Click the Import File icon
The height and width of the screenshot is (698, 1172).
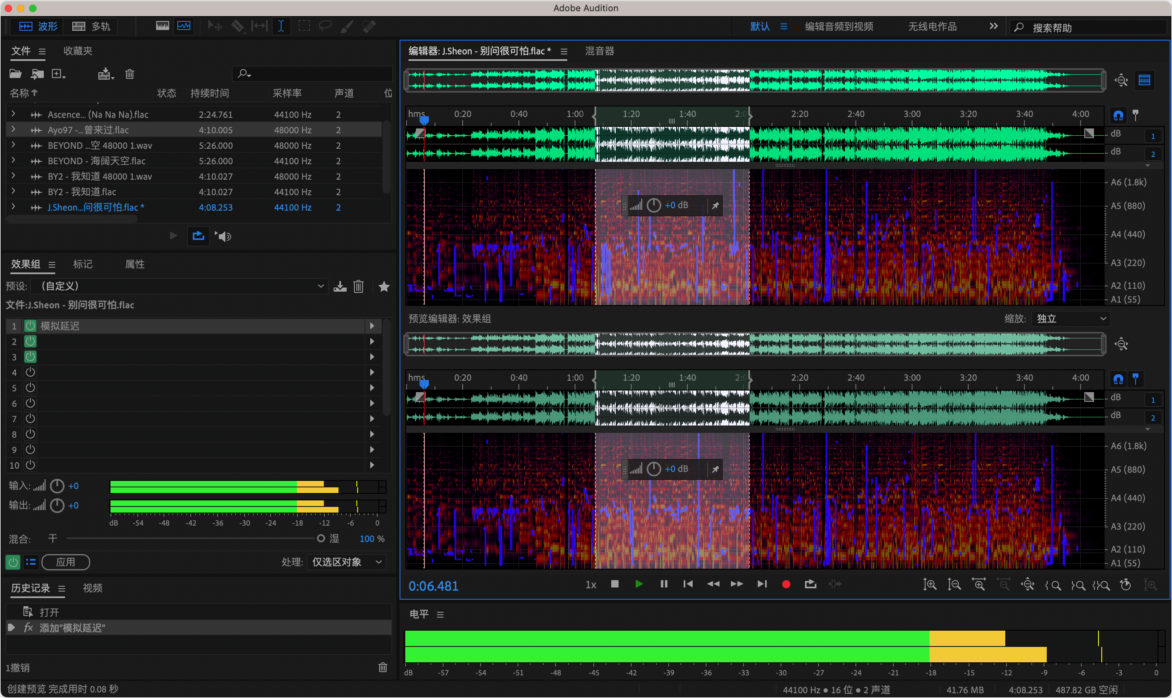click(x=37, y=74)
